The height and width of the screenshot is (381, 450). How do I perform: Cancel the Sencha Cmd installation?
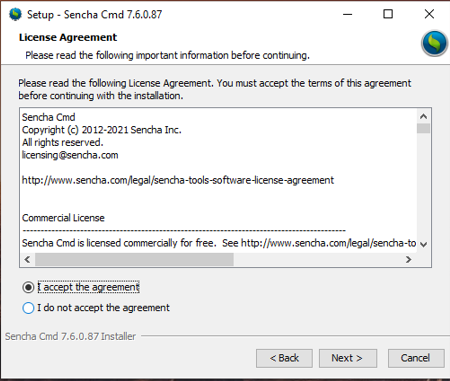416,358
